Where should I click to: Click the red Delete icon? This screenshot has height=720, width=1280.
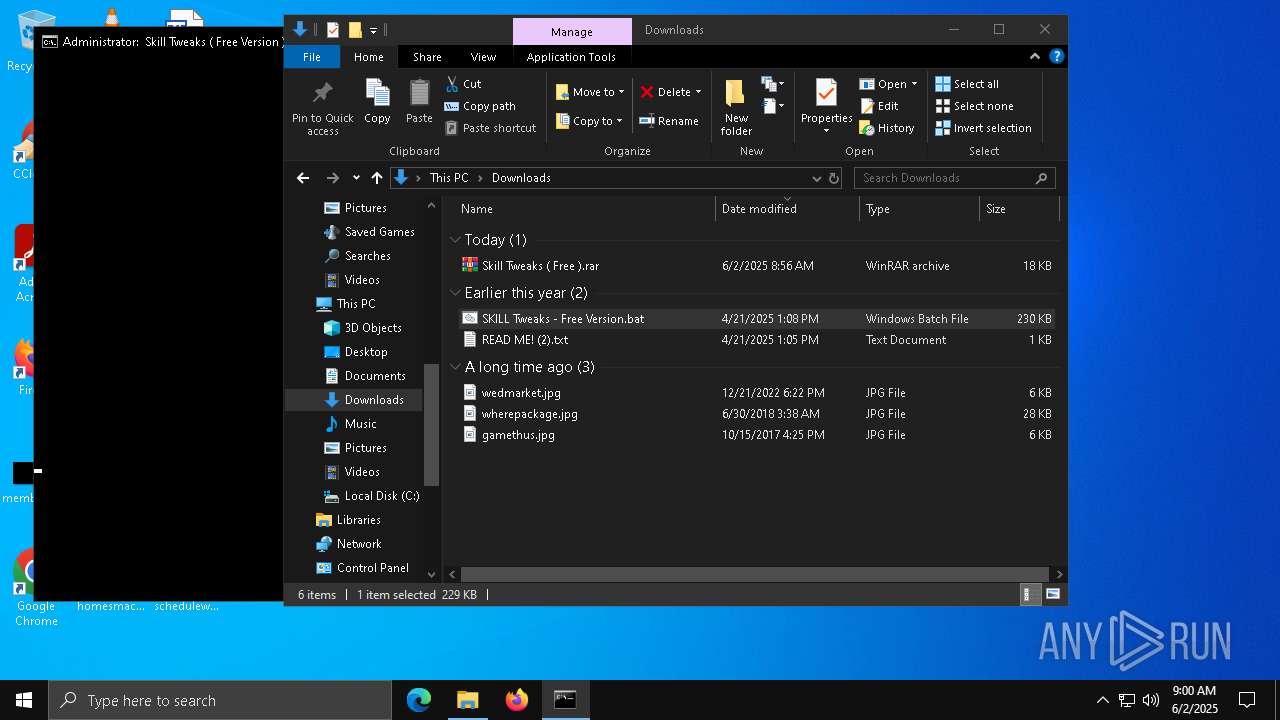coord(647,92)
